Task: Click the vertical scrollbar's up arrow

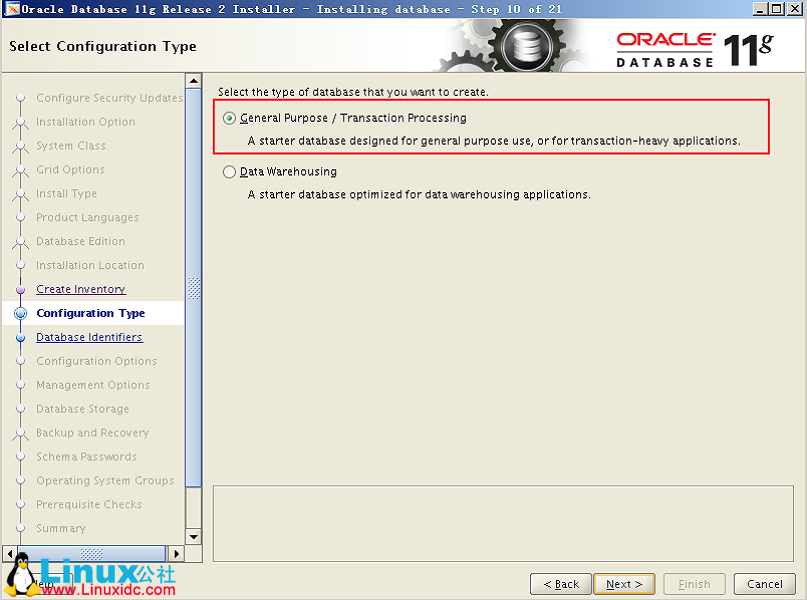Action: [x=194, y=80]
